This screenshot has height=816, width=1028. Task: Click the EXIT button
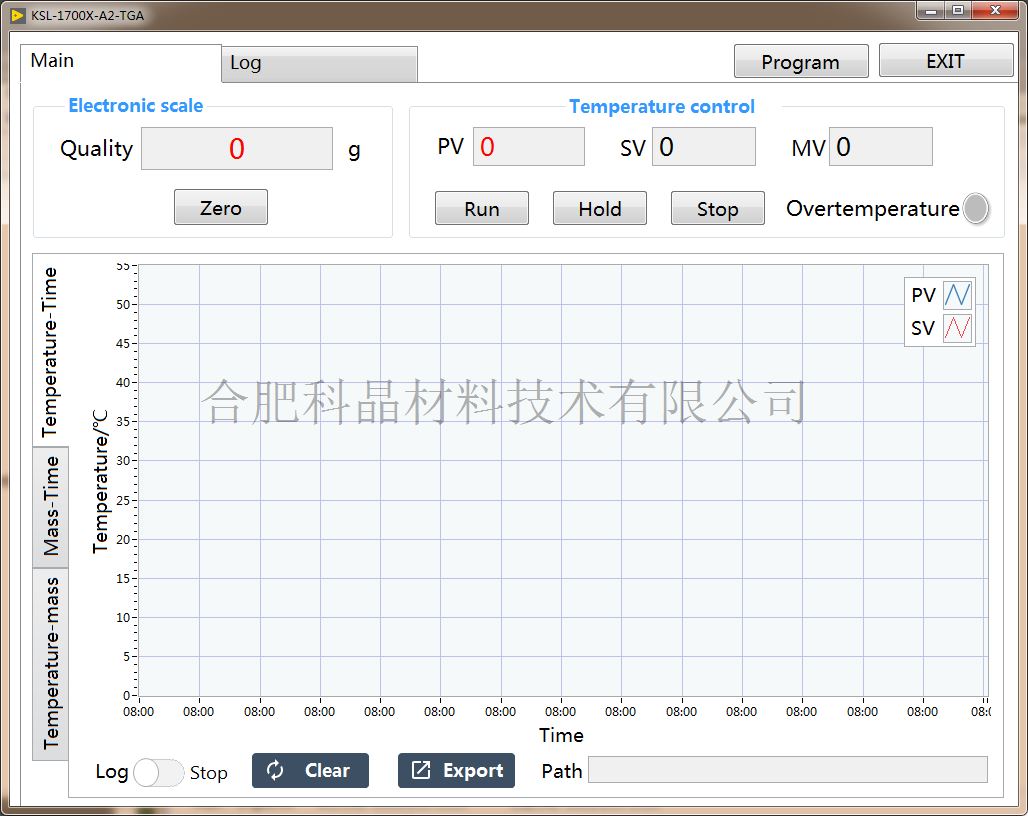945,61
